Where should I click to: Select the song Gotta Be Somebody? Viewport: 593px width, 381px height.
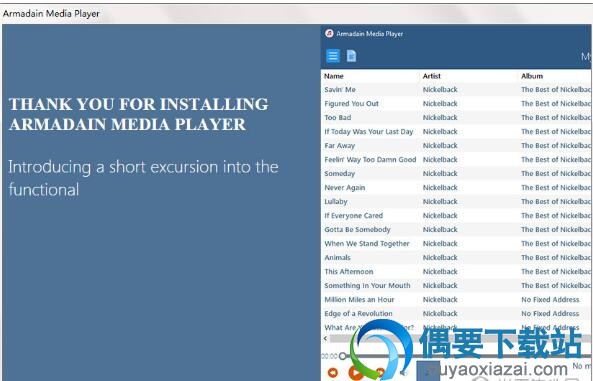pos(357,230)
